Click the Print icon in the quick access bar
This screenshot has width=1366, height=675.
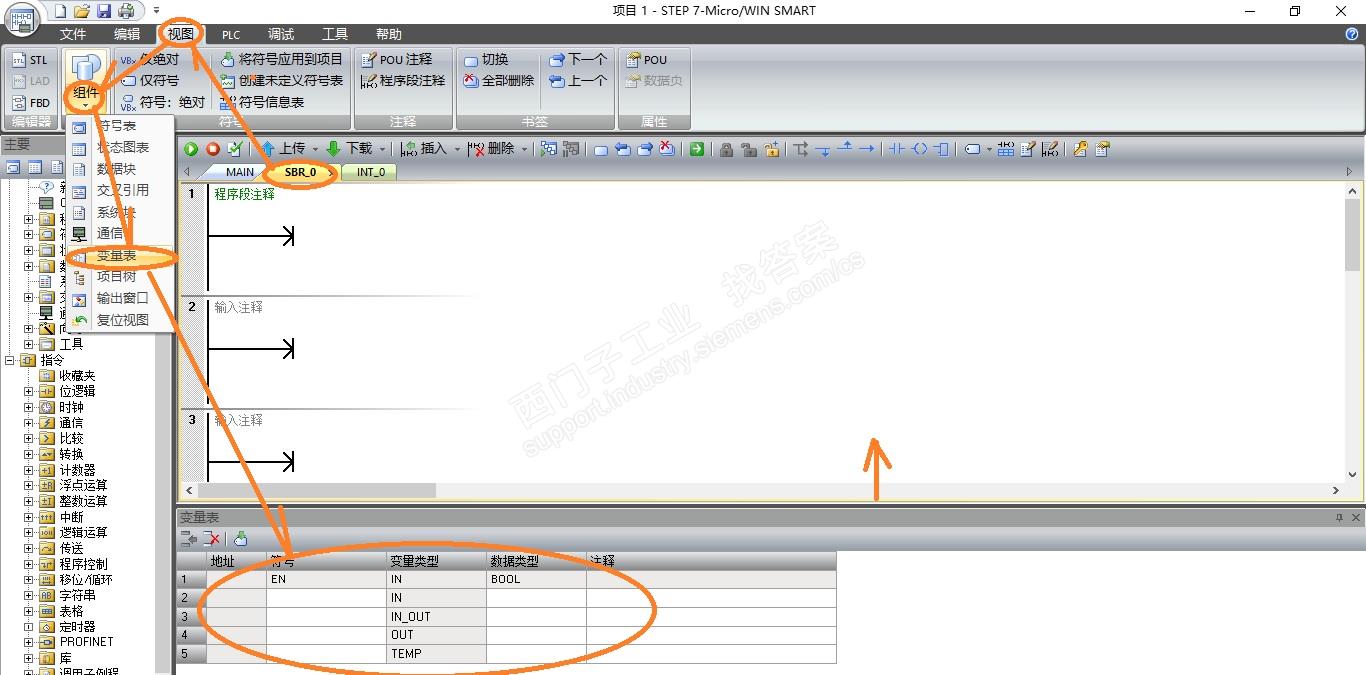pos(126,11)
